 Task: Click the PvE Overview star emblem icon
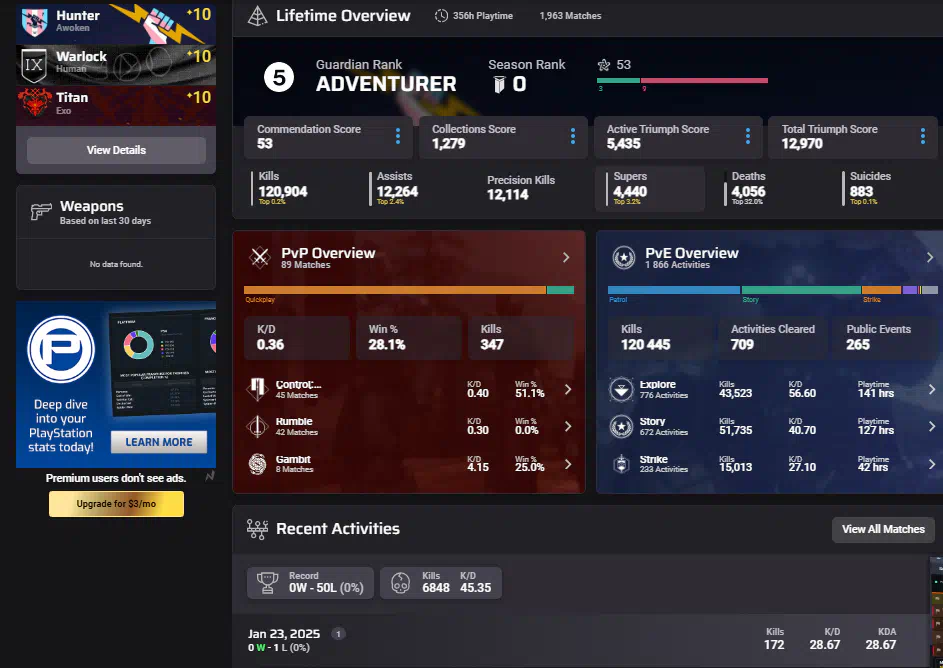[624, 258]
